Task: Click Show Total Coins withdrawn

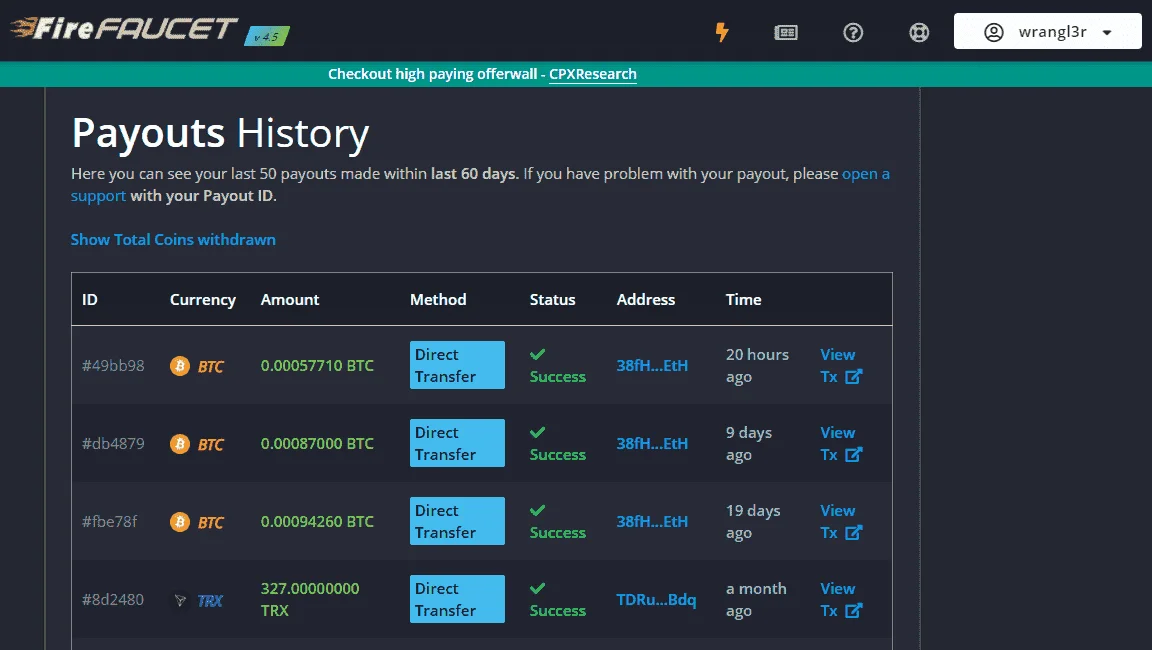Action: tap(173, 239)
